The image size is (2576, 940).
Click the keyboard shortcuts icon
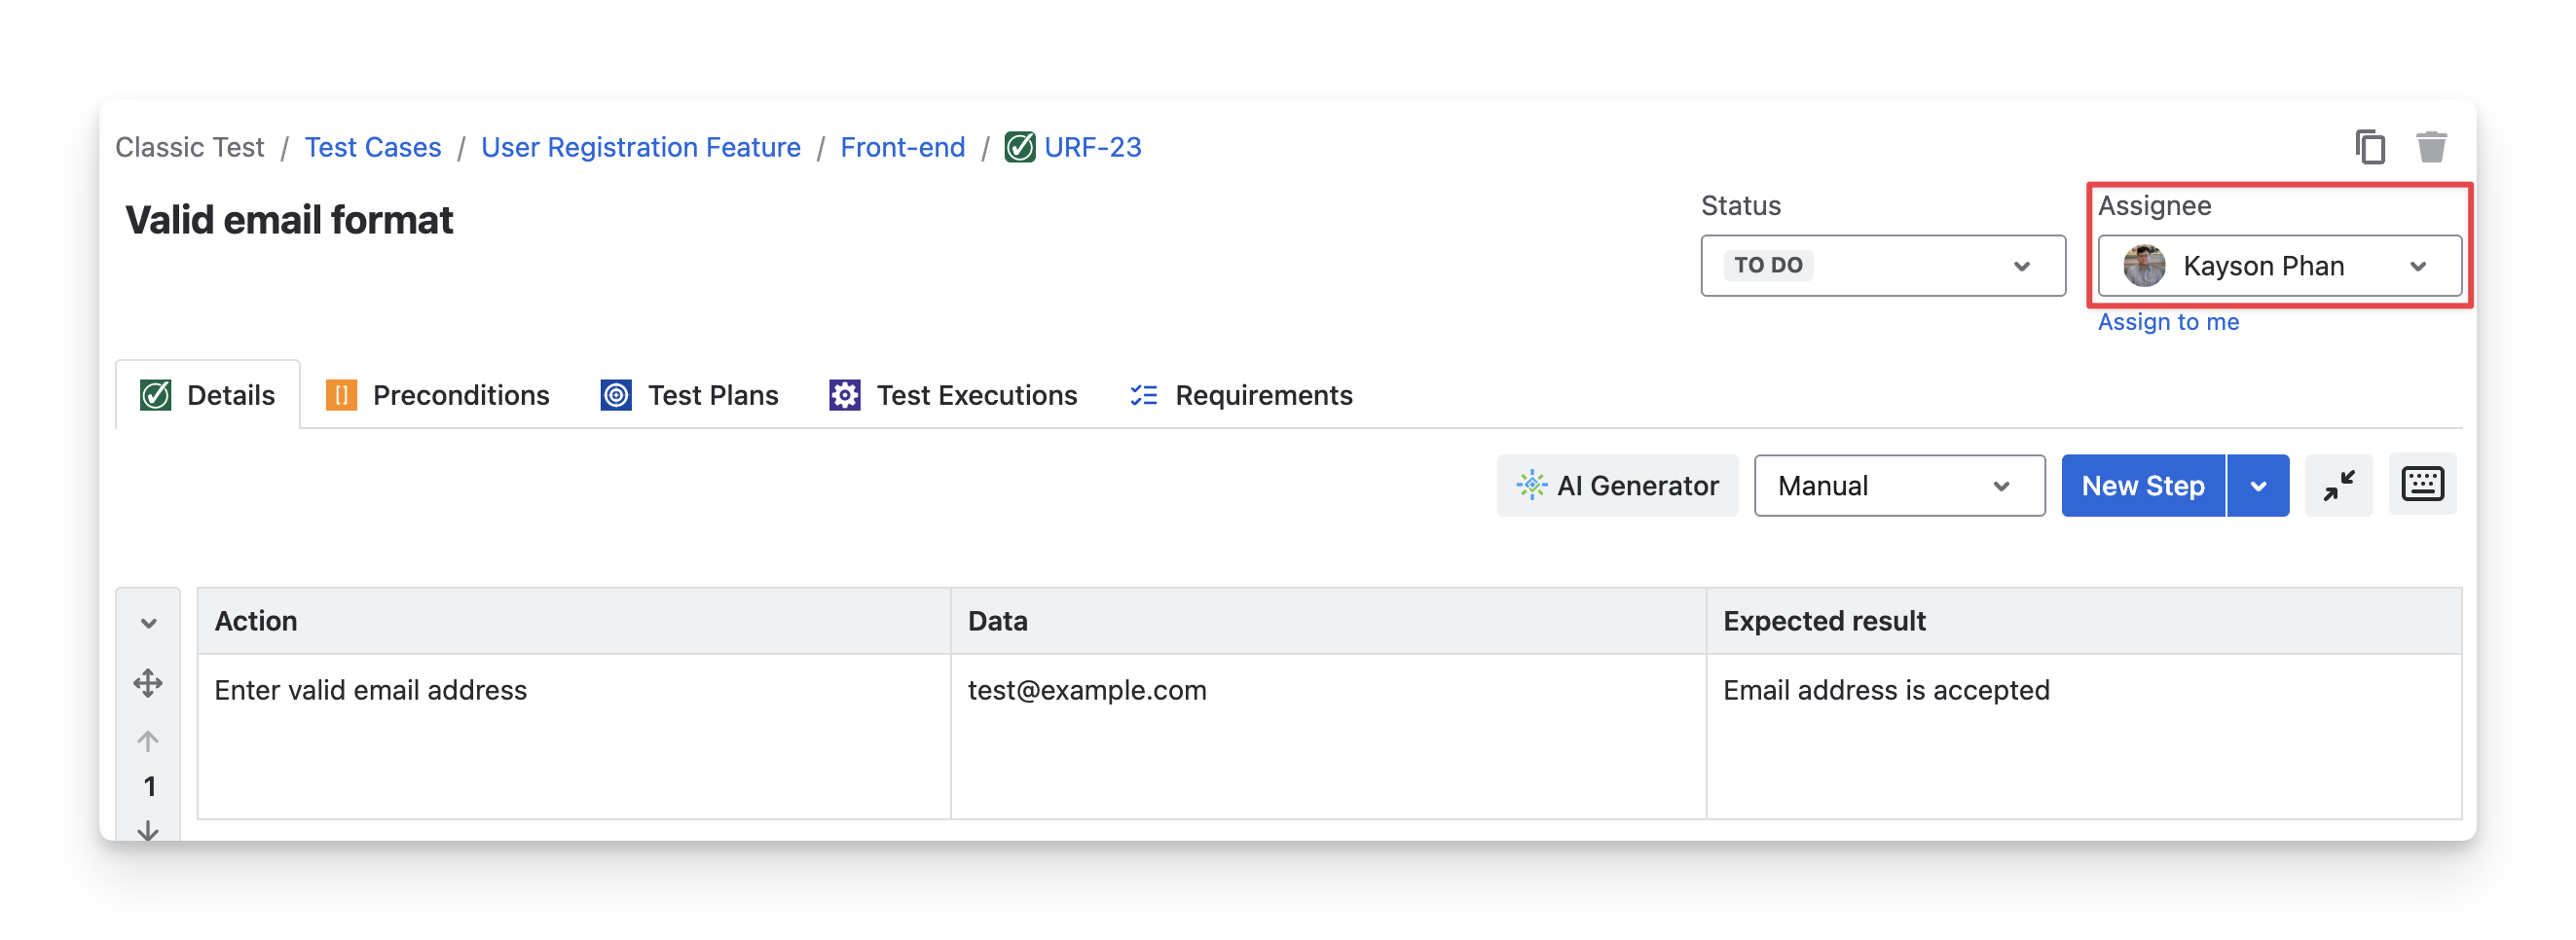tap(2422, 485)
